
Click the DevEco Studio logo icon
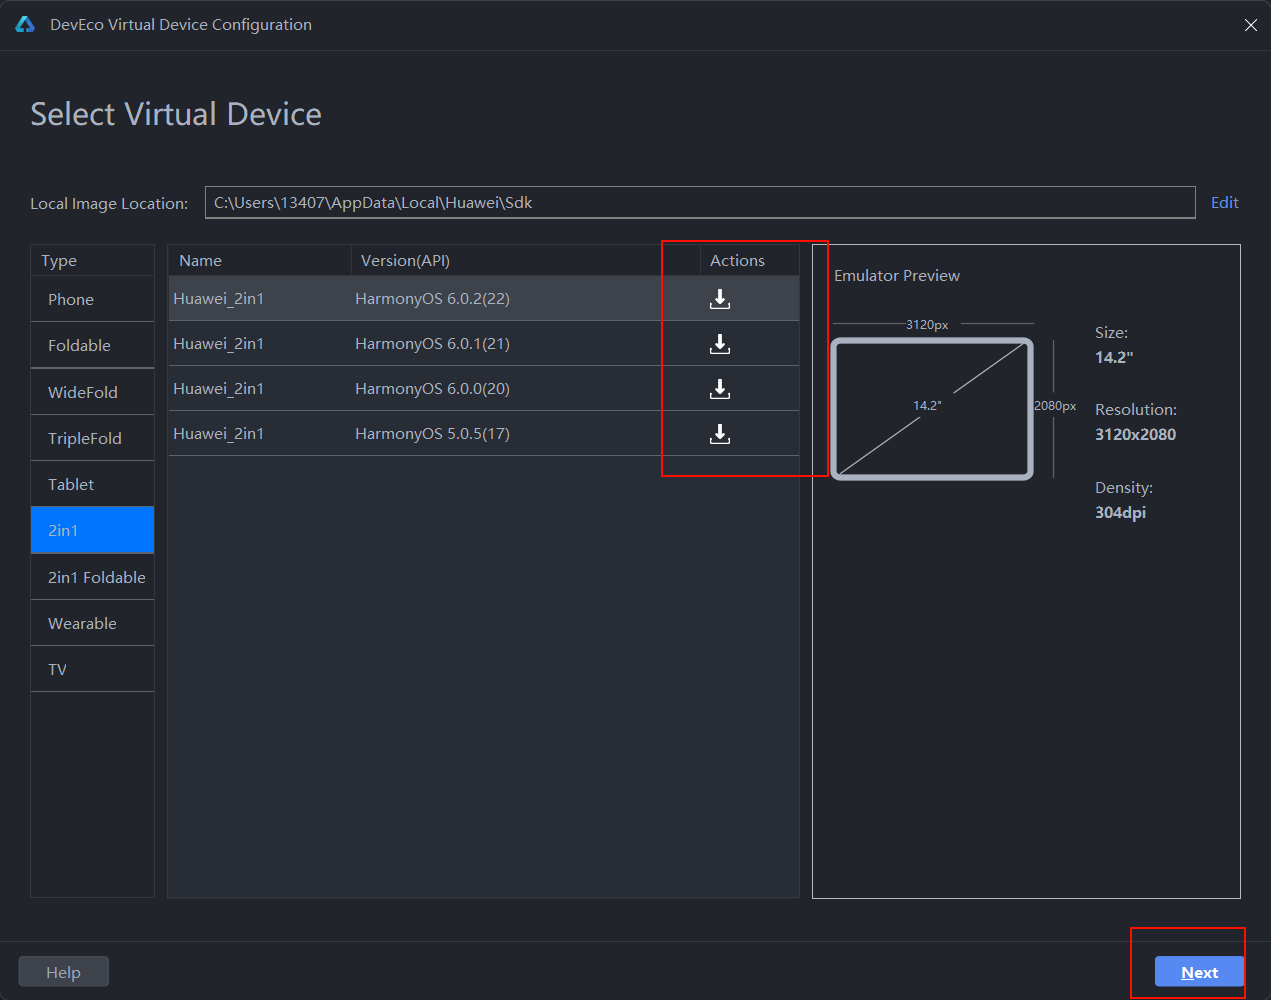coord(25,25)
